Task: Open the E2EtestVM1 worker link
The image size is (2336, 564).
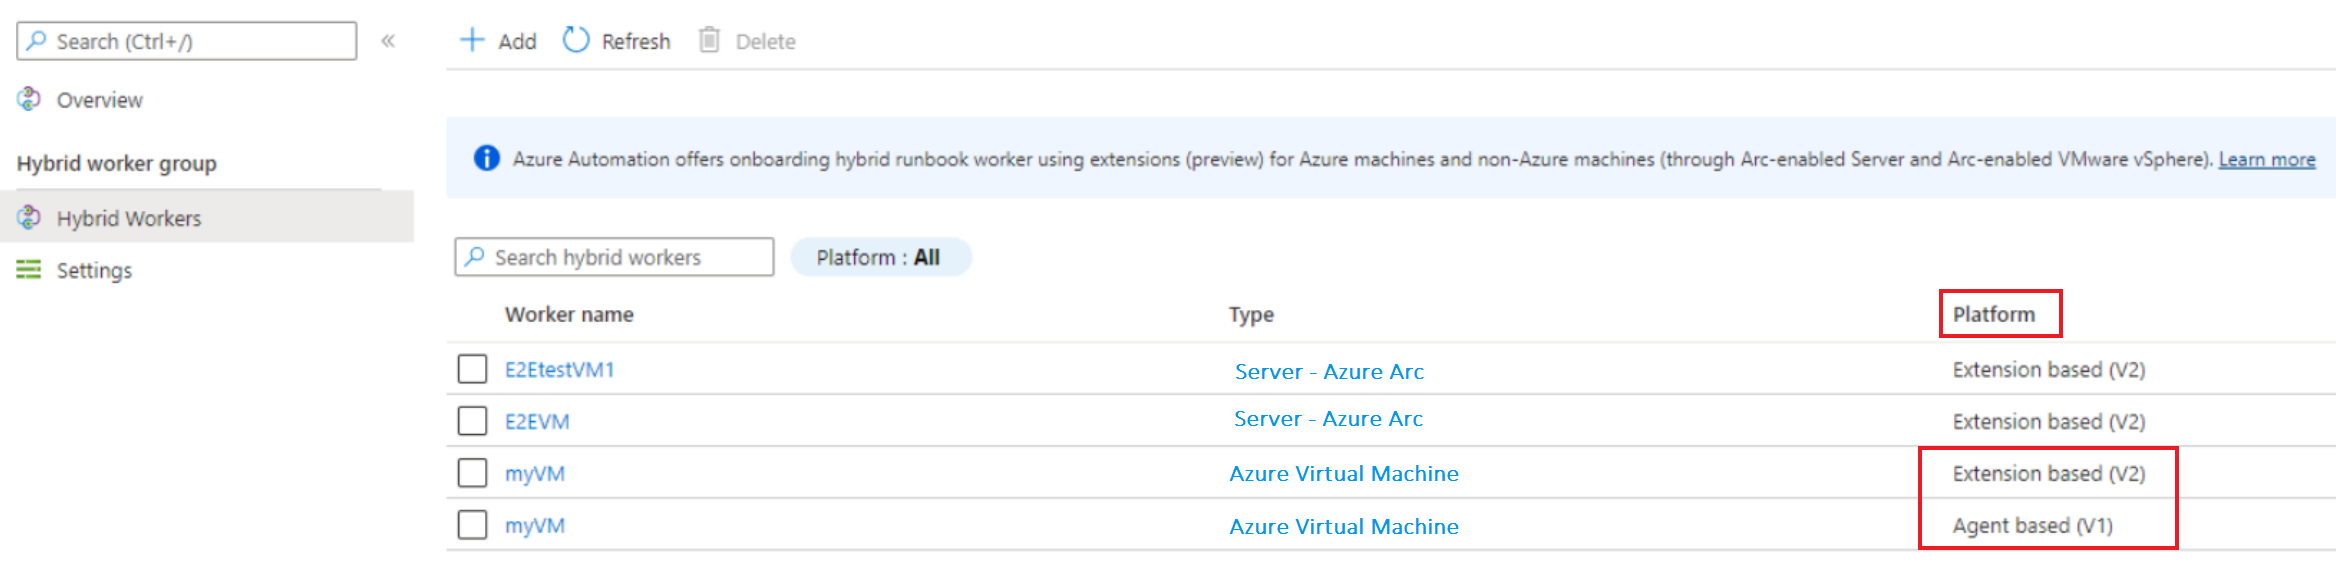Action: pos(559,370)
